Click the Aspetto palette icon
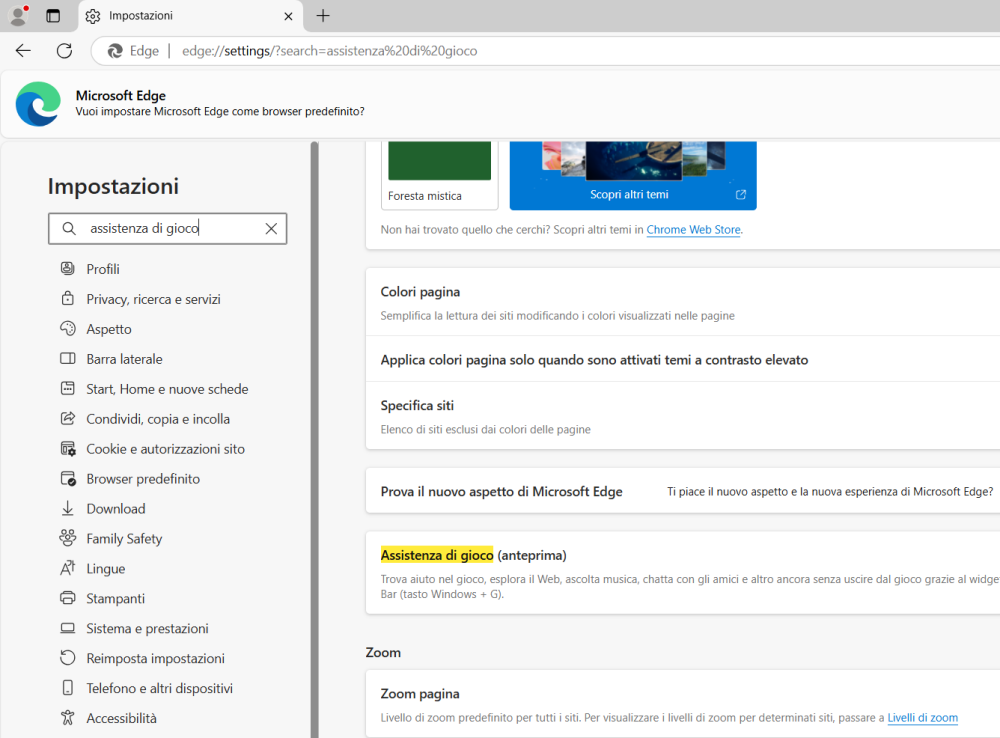Image resolution: width=1000 pixels, height=738 pixels. click(68, 328)
